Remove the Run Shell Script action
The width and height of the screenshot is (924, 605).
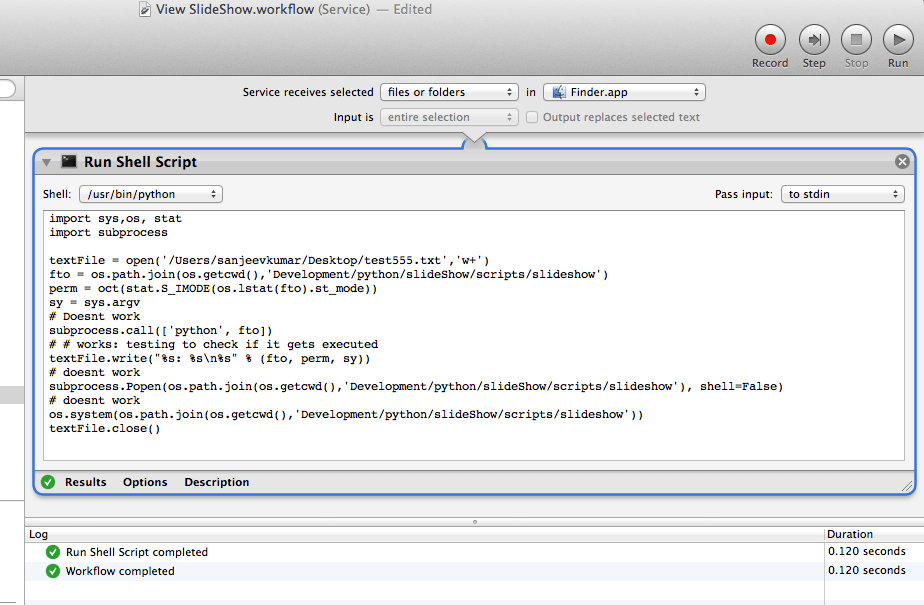click(902, 161)
